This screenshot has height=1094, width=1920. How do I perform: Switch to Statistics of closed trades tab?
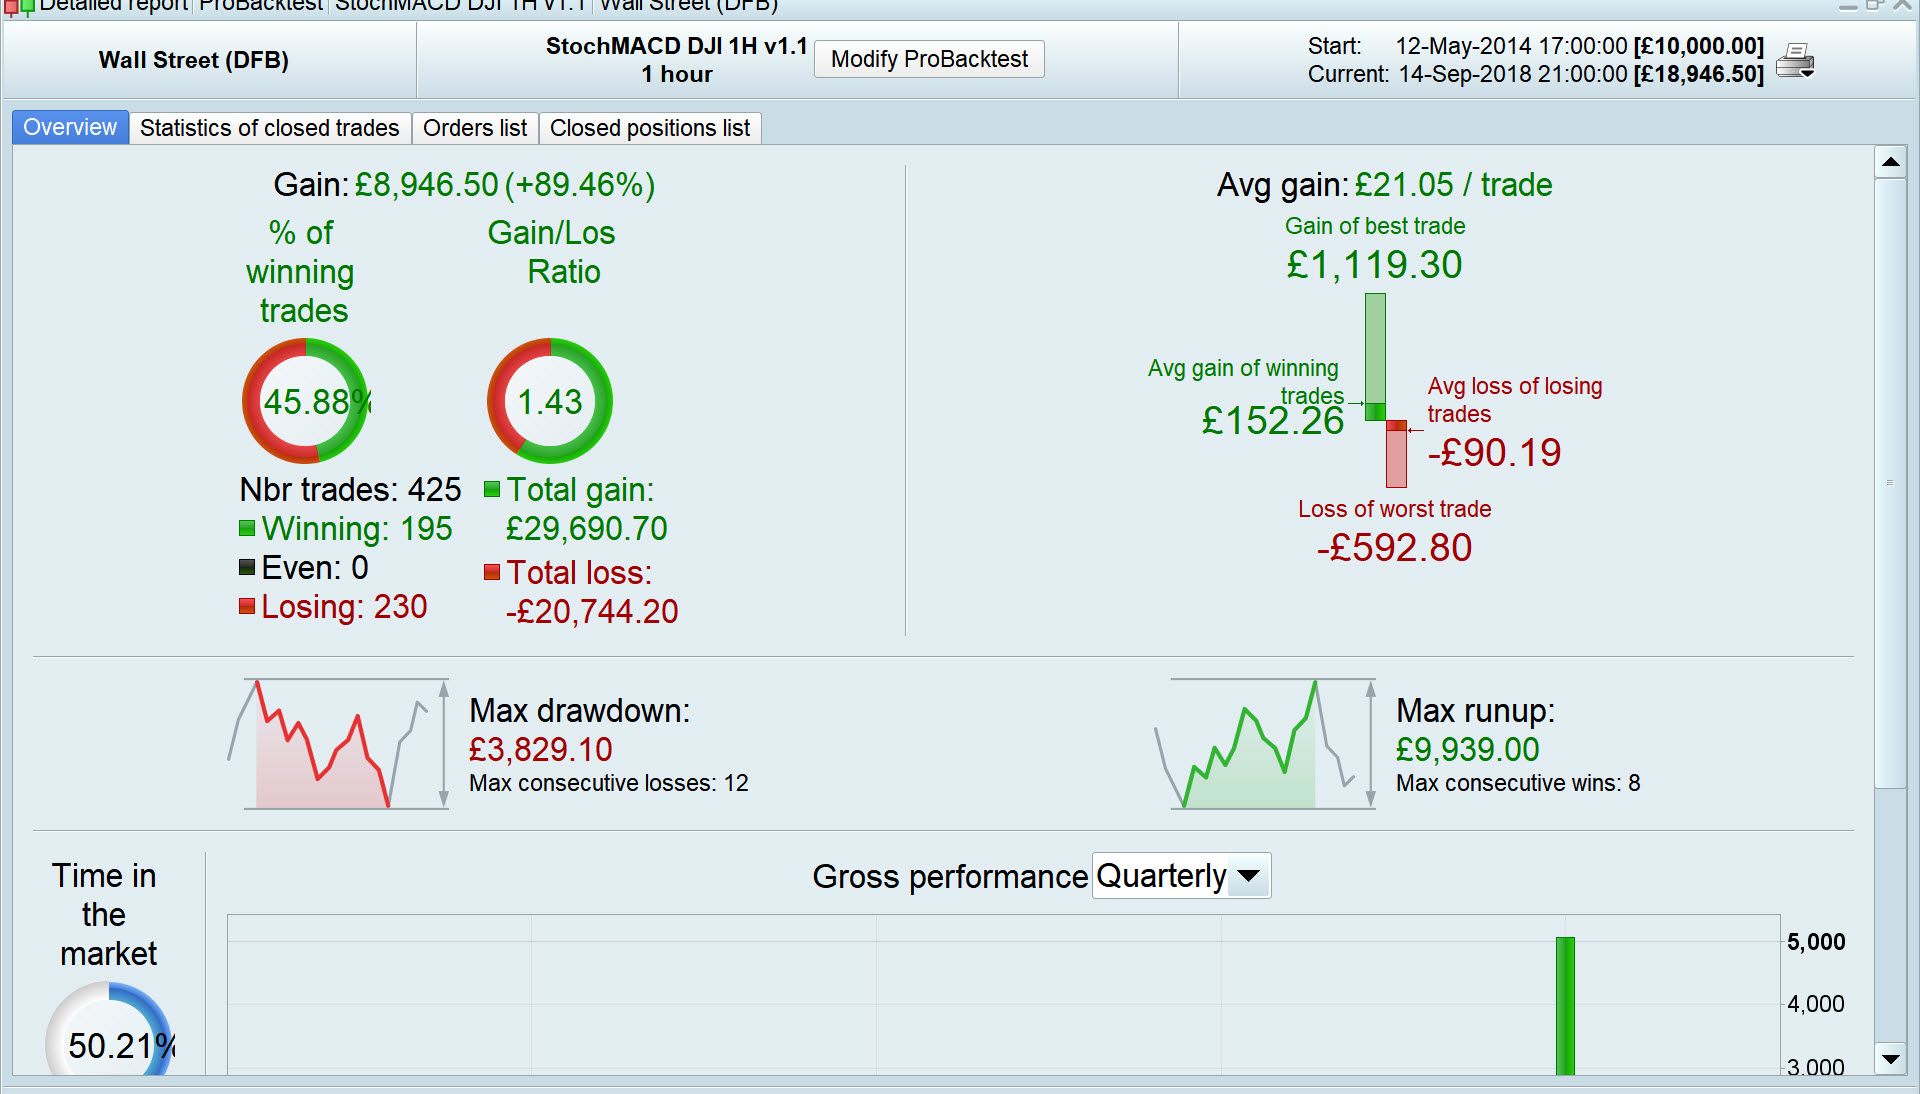[x=269, y=128]
